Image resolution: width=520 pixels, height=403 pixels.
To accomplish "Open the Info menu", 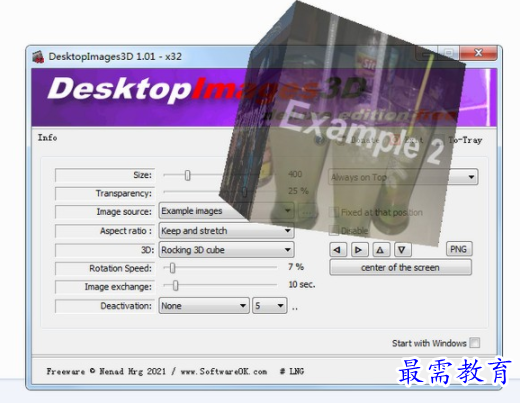I will coord(47,137).
